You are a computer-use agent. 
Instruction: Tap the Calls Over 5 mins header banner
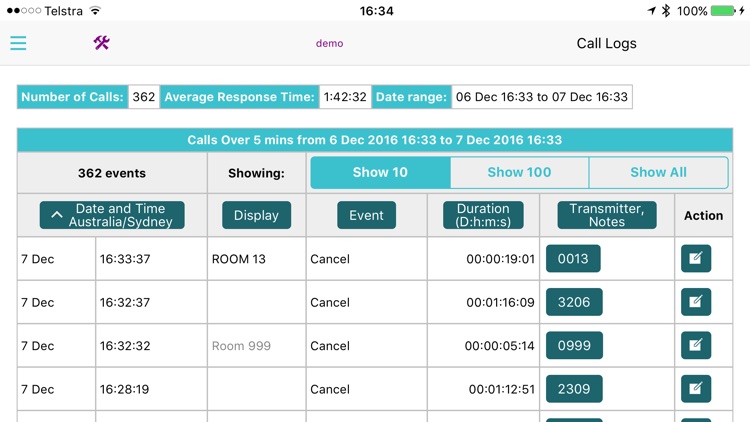[x=375, y=140]
